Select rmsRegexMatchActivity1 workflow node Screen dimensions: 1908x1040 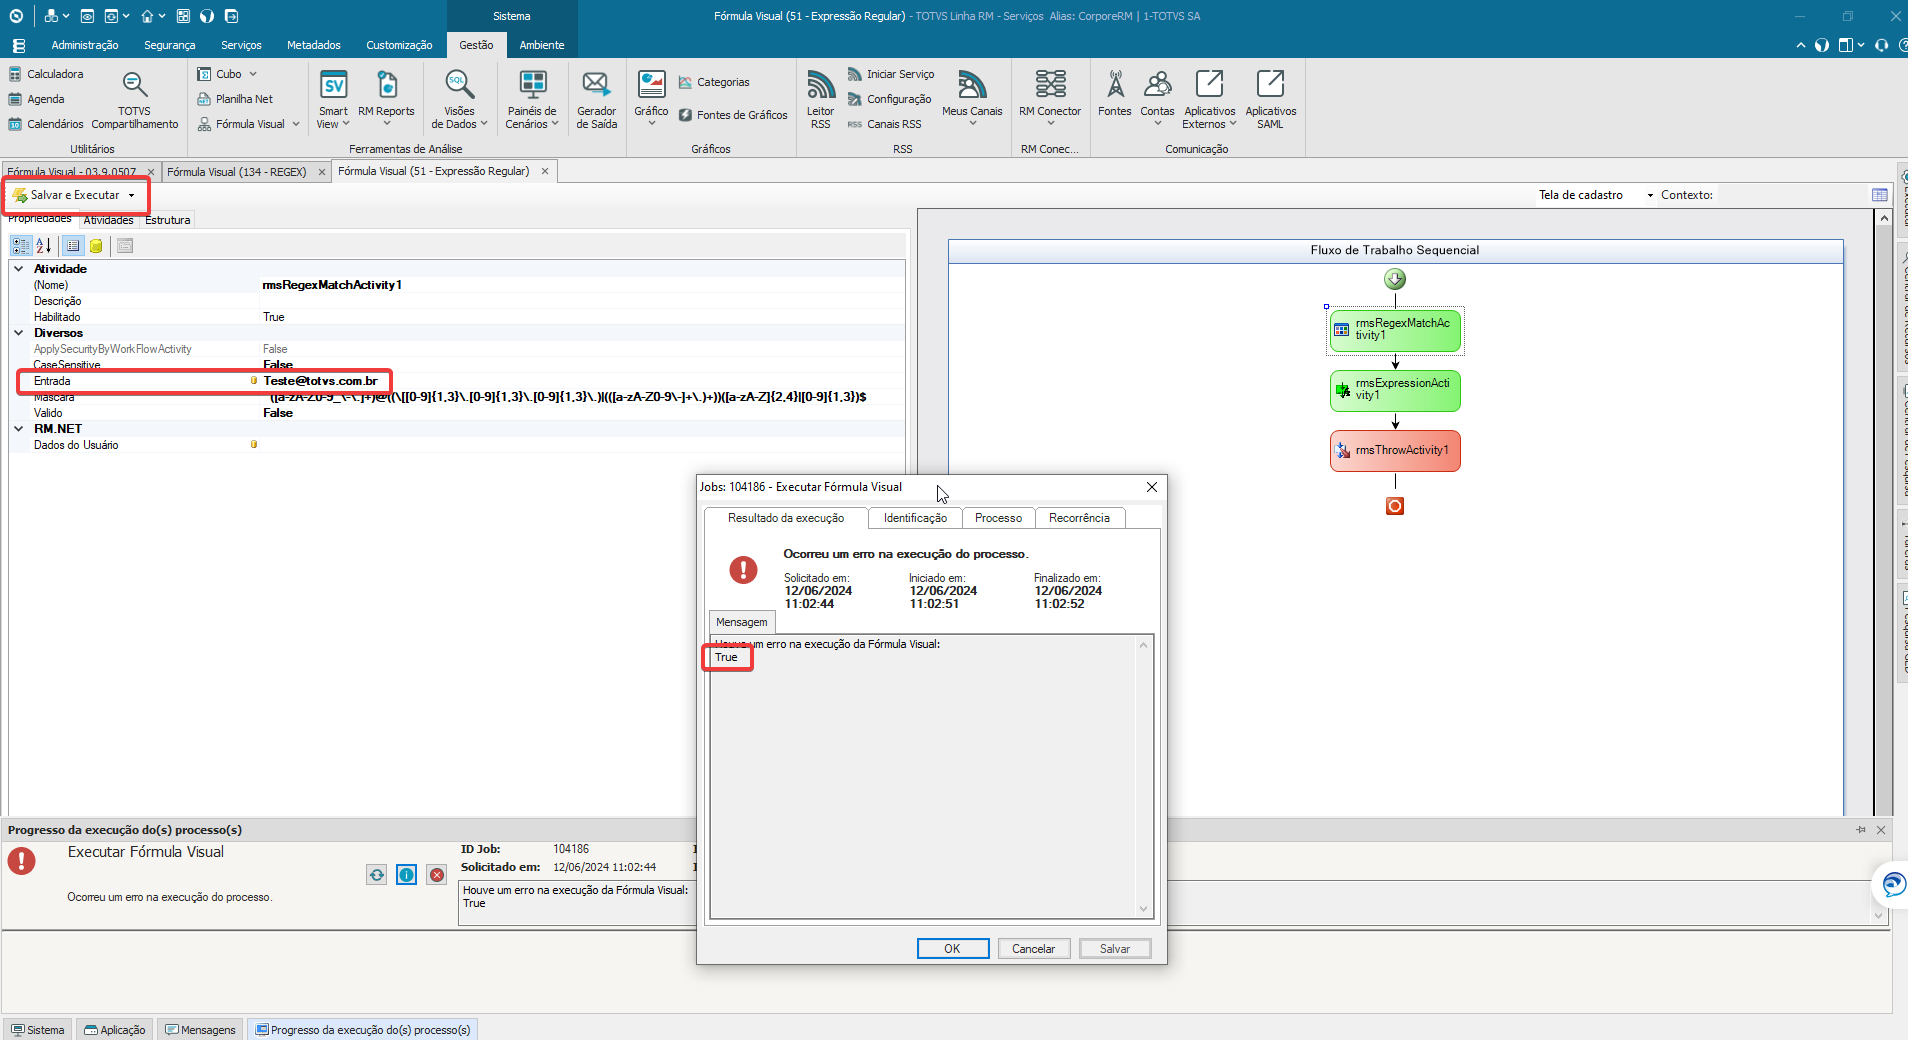coord(1395,330)
